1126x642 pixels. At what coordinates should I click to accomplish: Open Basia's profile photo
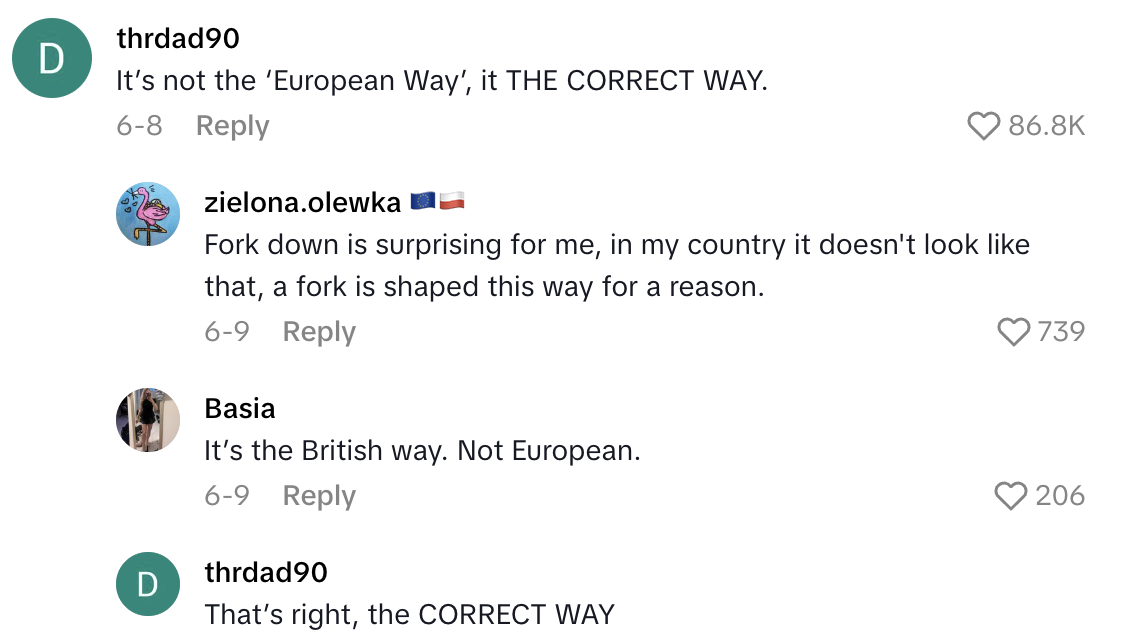point(147,420)
